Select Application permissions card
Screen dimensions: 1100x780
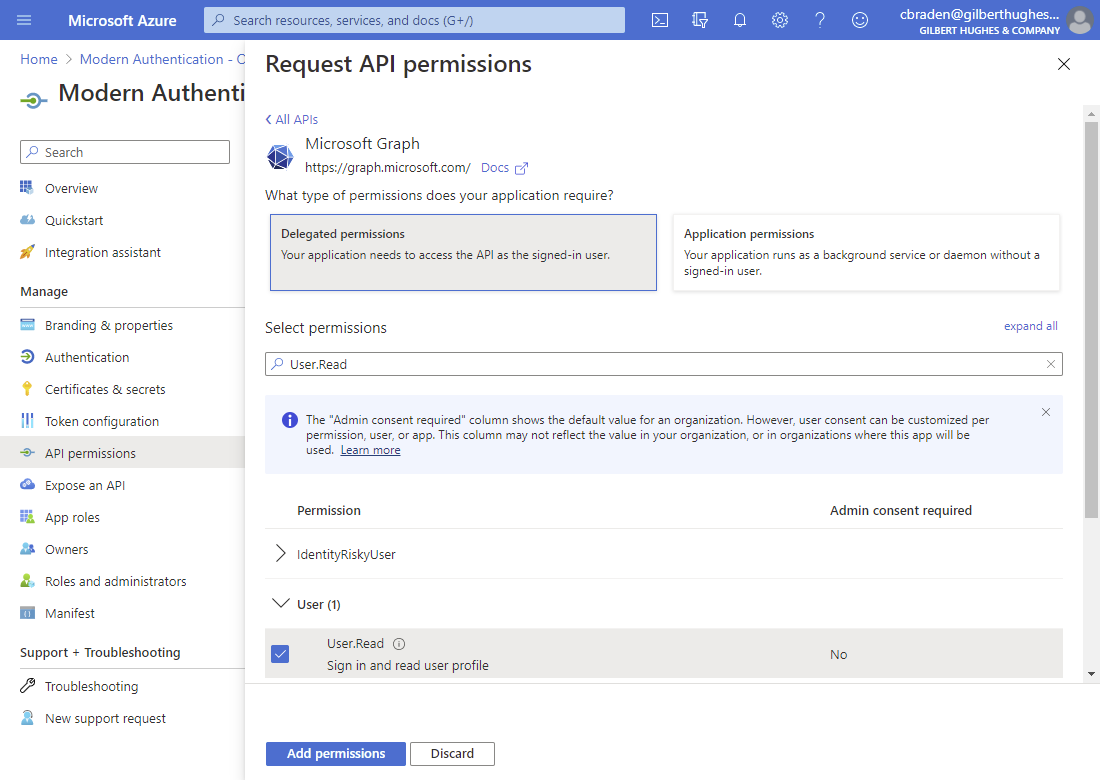866,253
